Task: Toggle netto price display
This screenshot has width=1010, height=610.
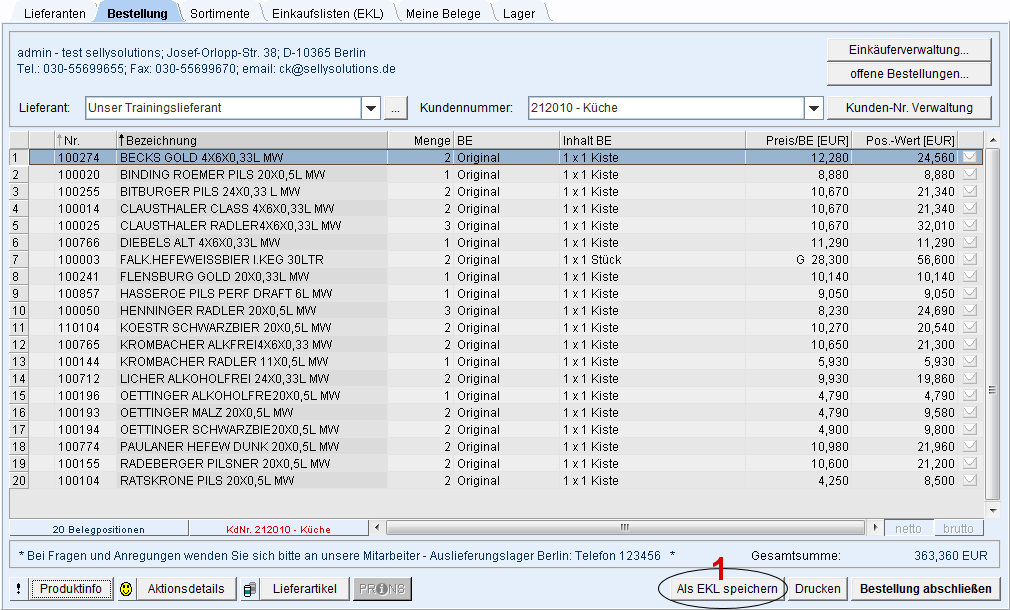Action: [x=908, y=528]
